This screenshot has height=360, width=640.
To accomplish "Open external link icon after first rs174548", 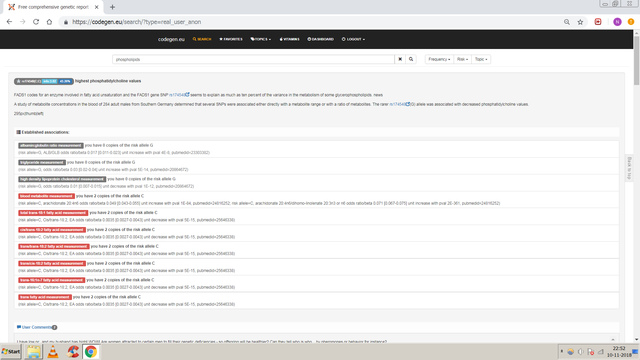I will coord(187,95).
